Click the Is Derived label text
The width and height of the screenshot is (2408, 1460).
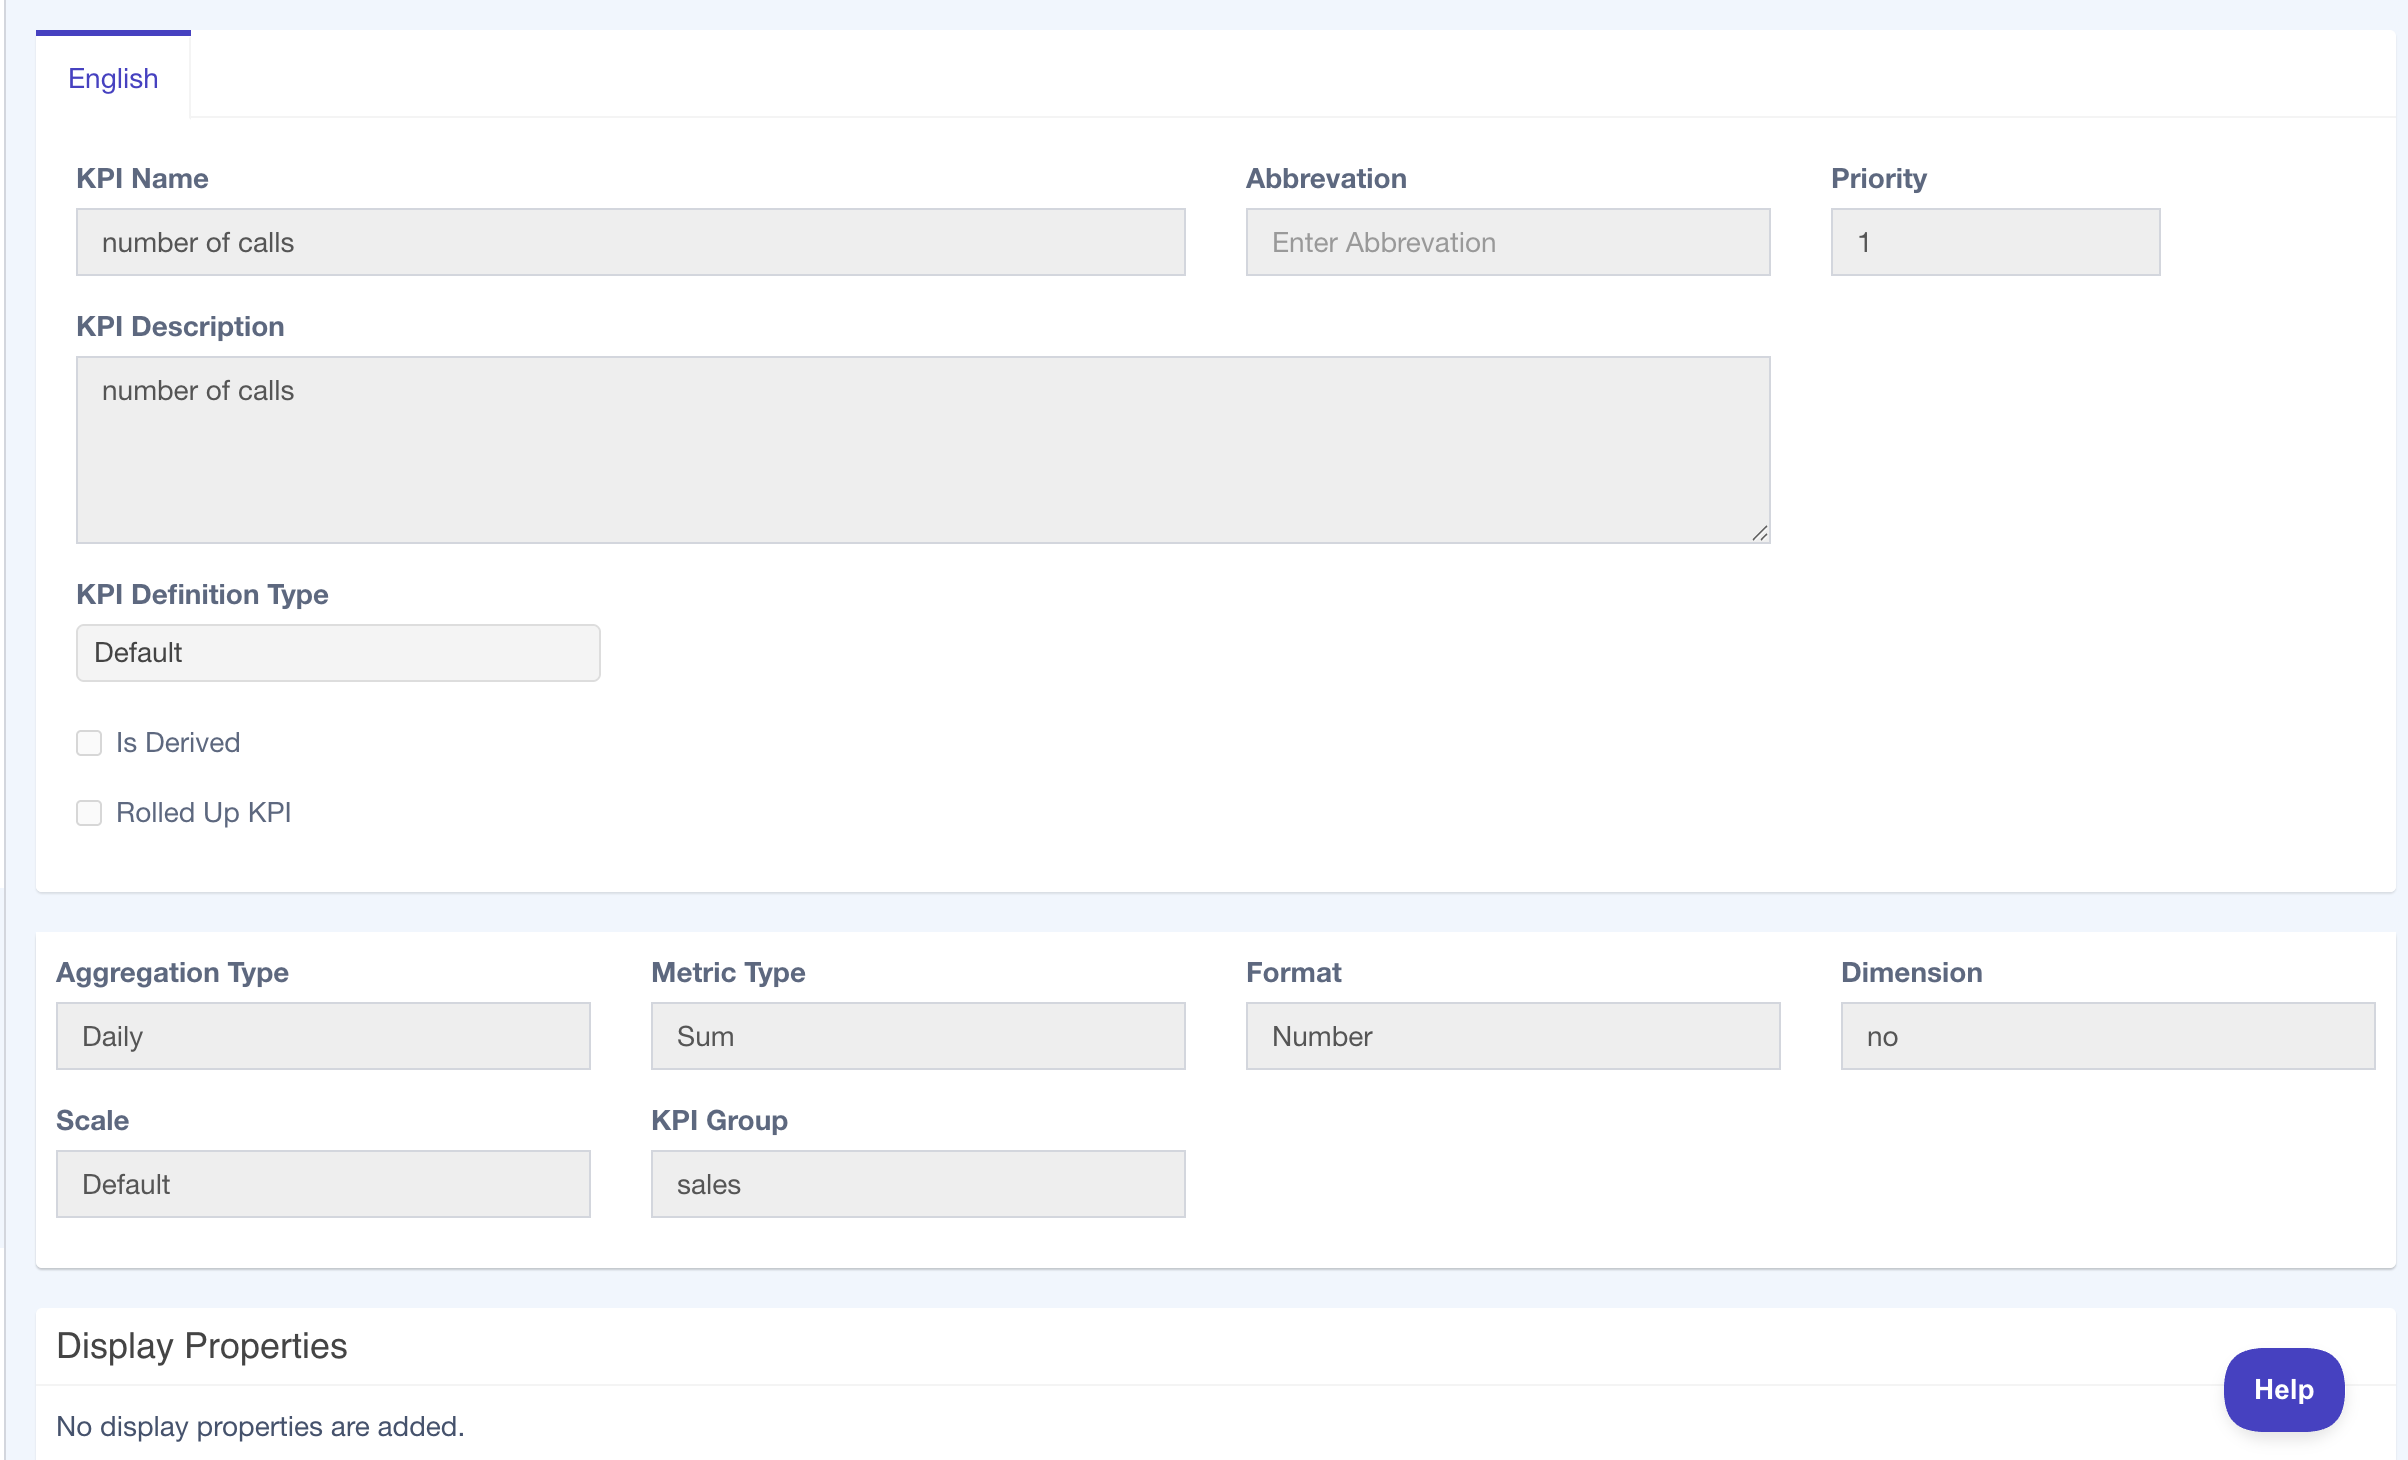178,743
